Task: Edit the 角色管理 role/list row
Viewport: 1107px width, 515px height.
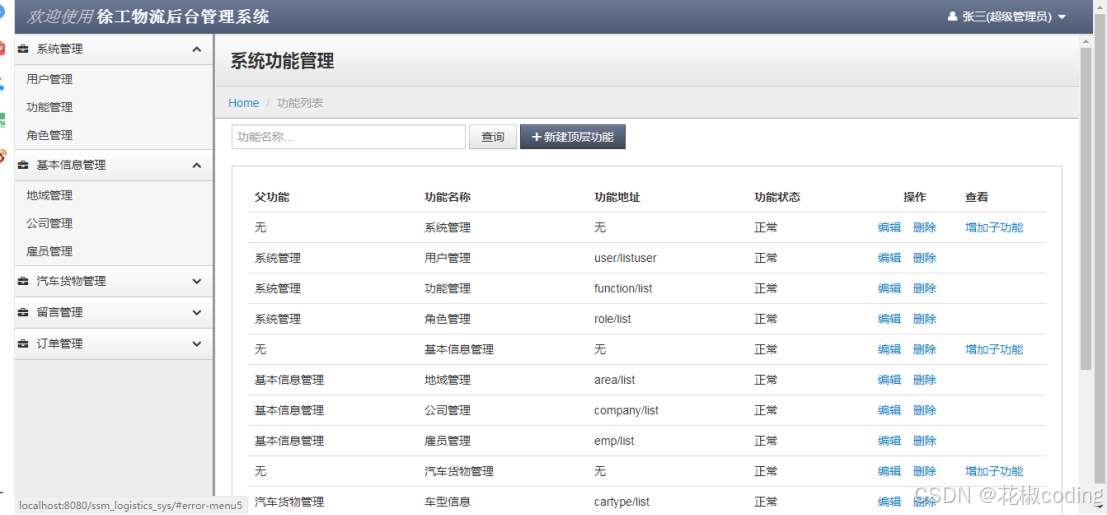Action: click(890, 319)
